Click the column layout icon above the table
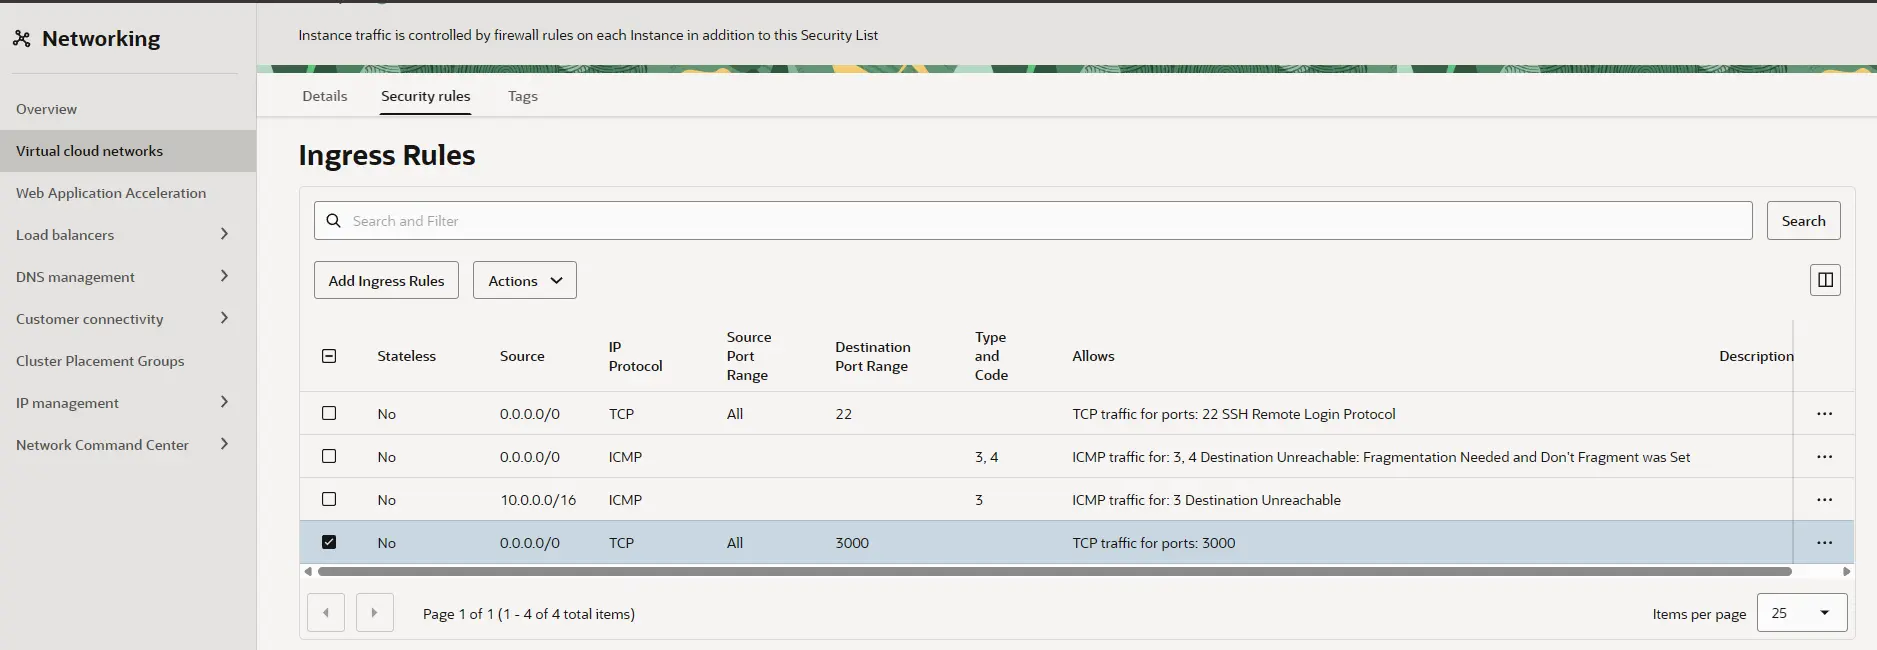 (x=1825, y=280)
